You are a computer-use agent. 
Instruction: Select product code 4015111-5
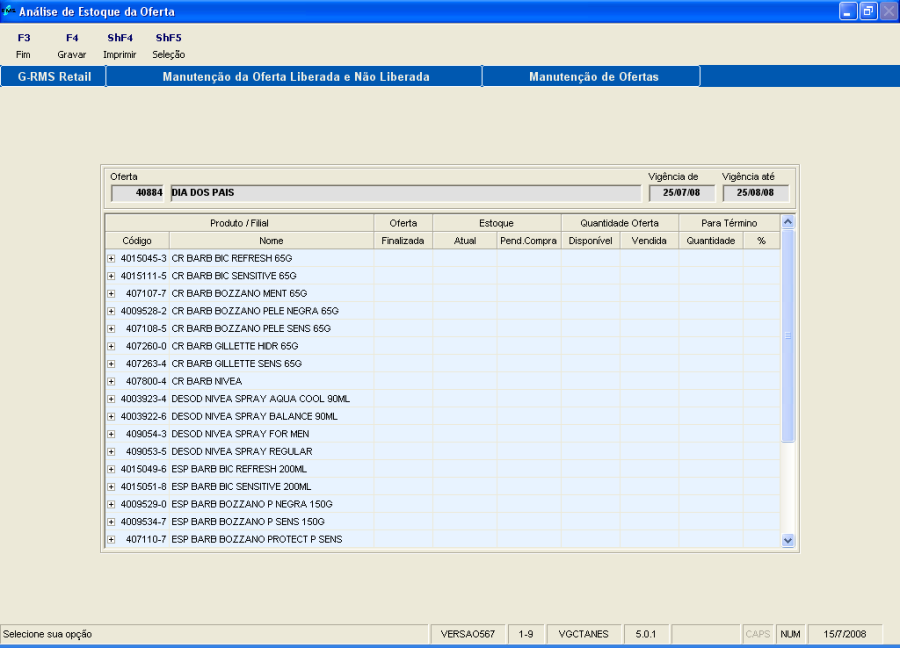point(143,276)
